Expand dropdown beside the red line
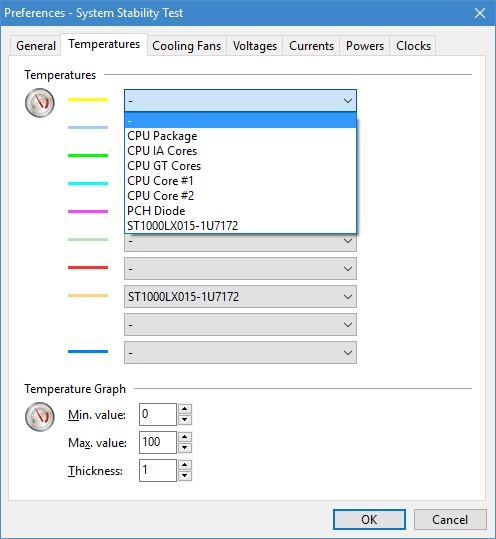 point(240,269)
